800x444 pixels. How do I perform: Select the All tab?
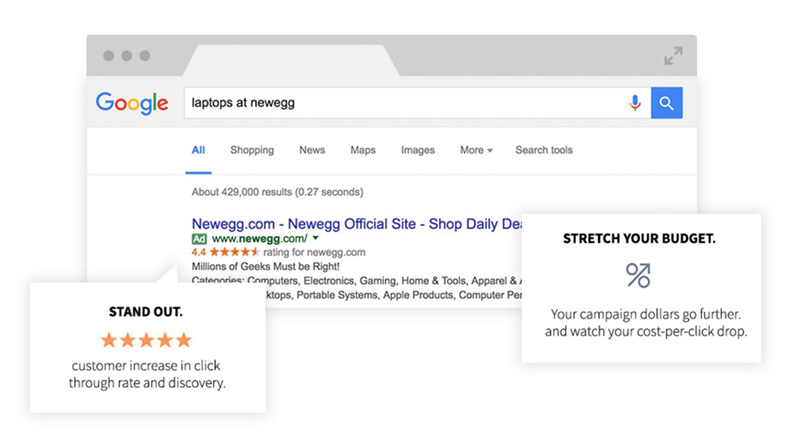(198, 150)
